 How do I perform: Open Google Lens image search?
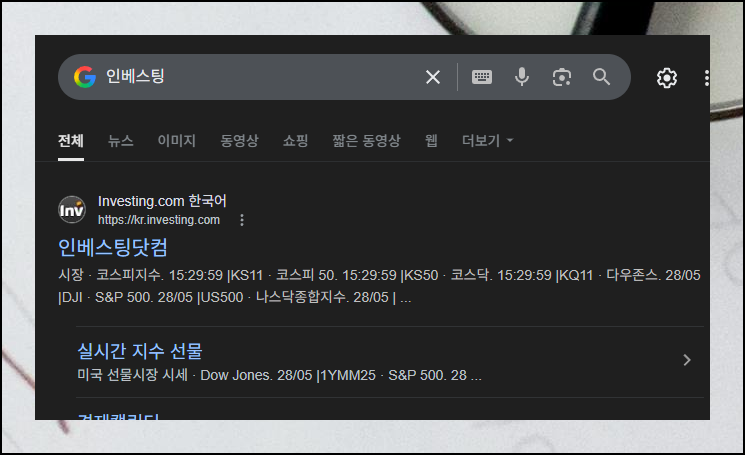[562, 77]
